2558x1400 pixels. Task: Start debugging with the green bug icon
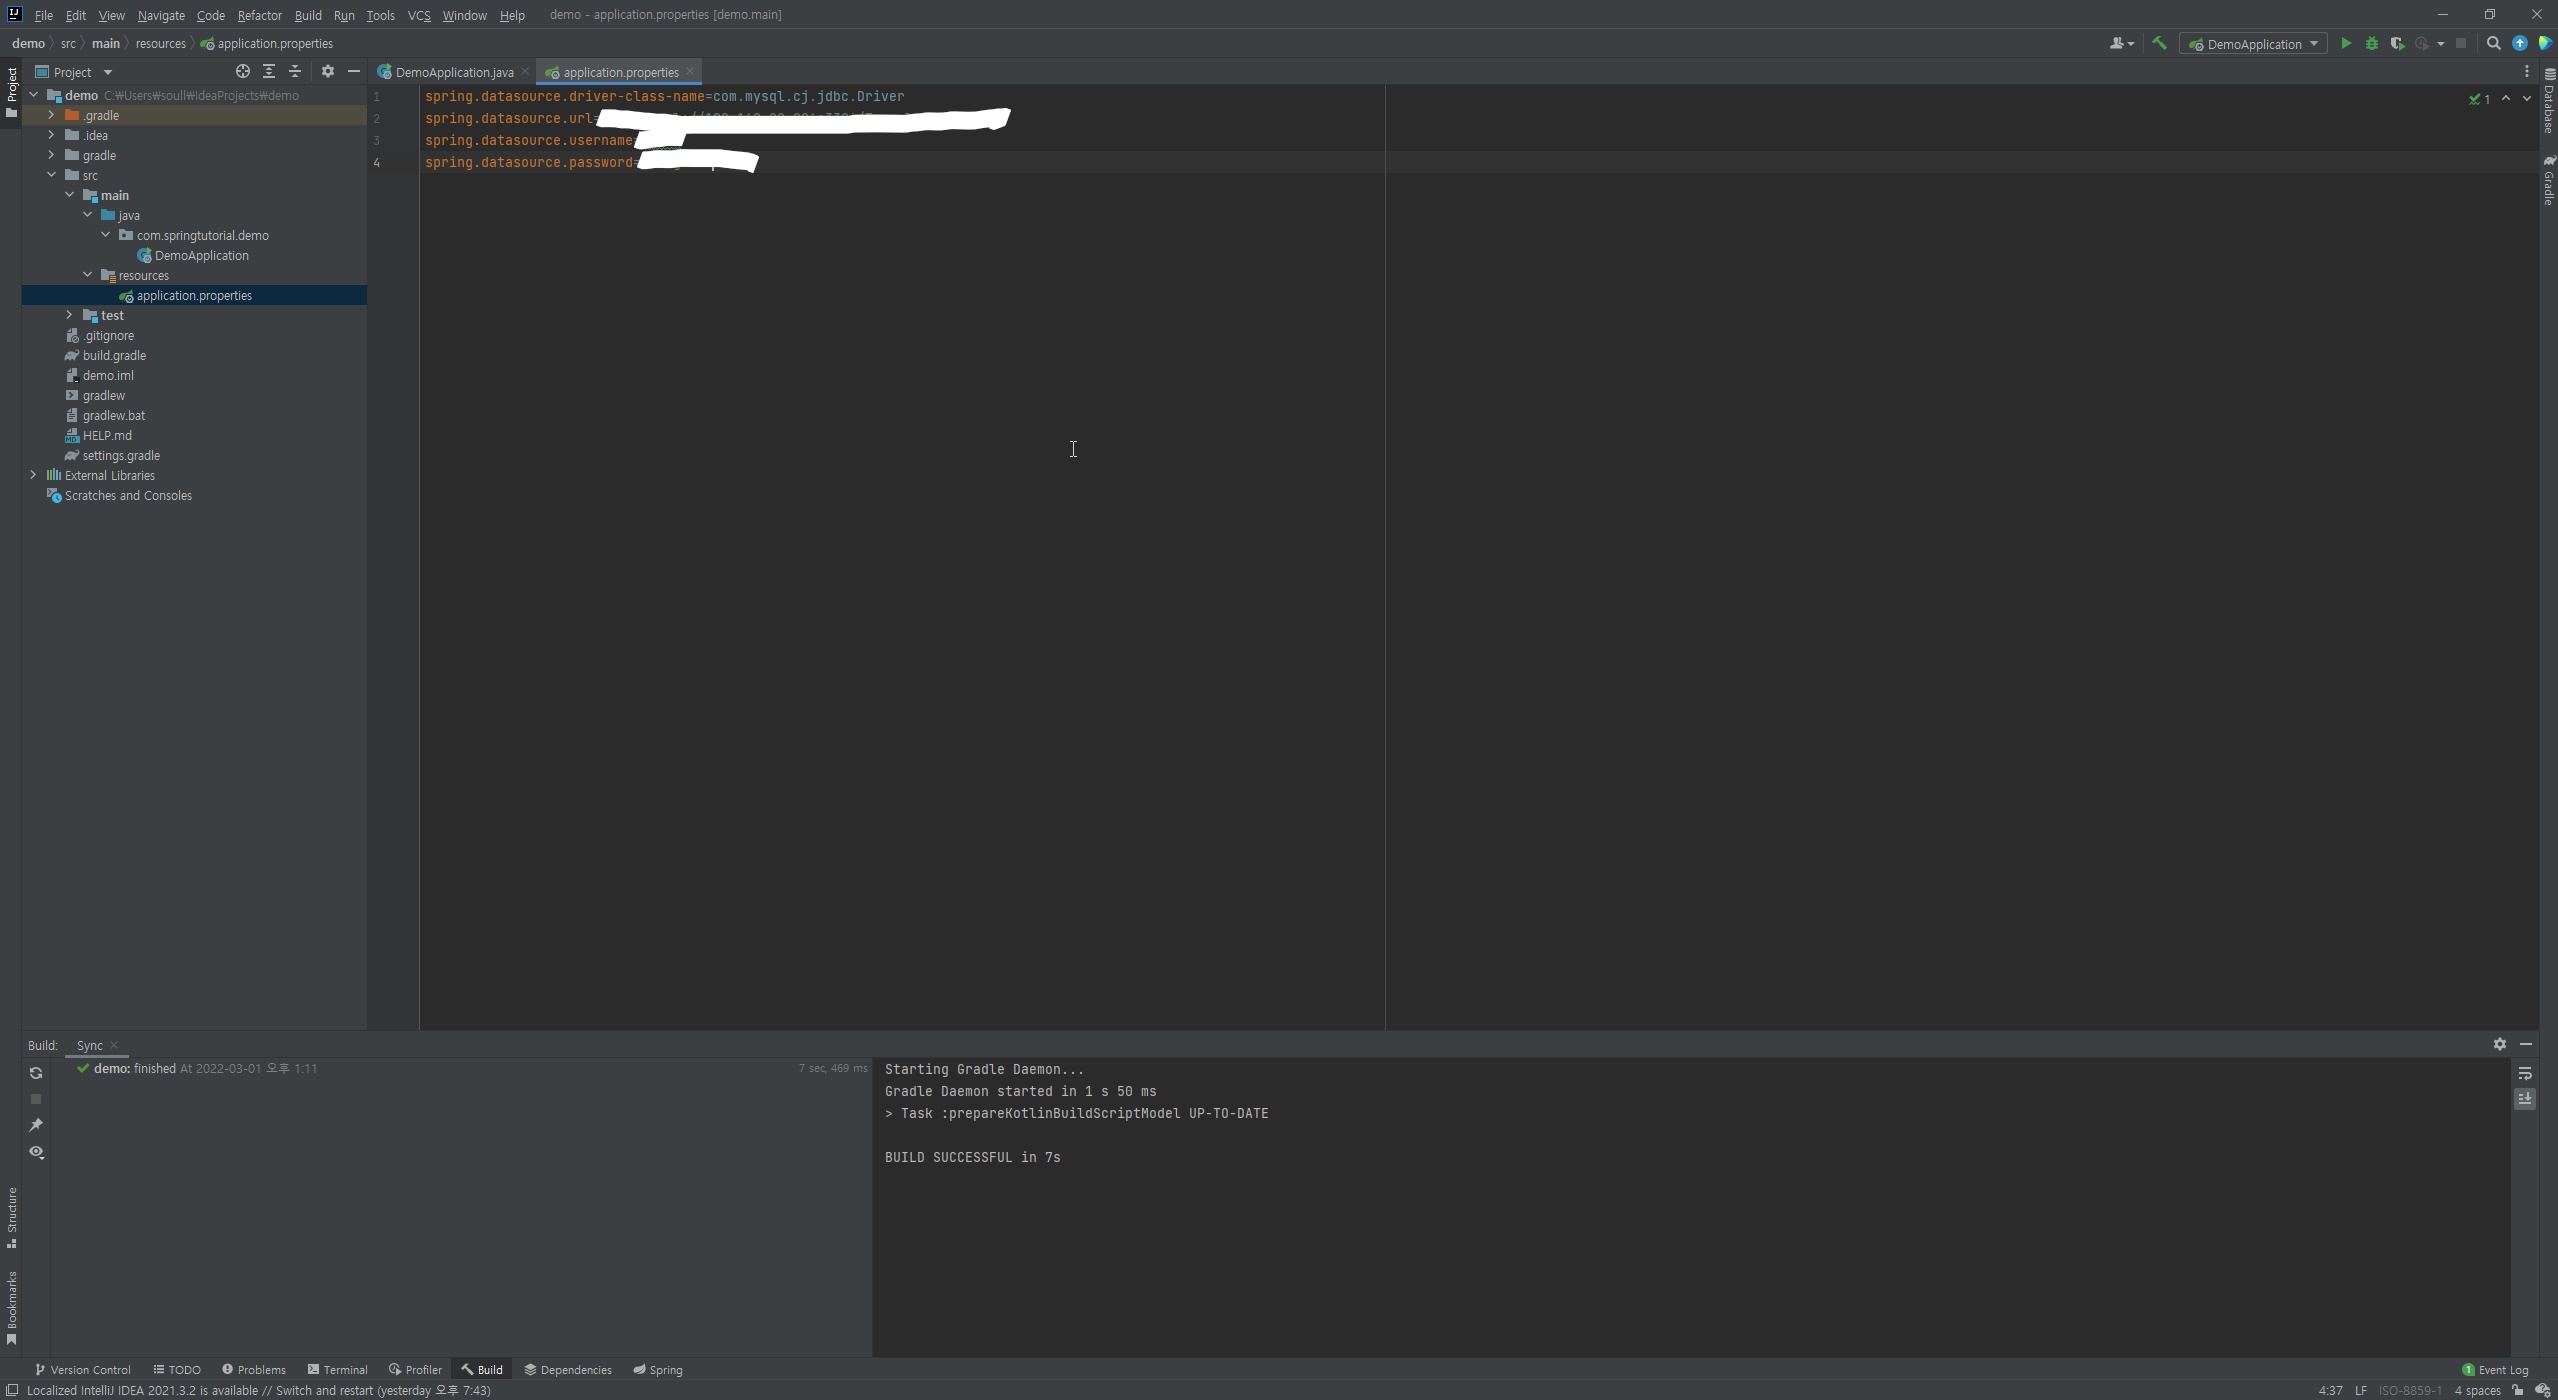pyautogui.click(x=2371, y=44)
